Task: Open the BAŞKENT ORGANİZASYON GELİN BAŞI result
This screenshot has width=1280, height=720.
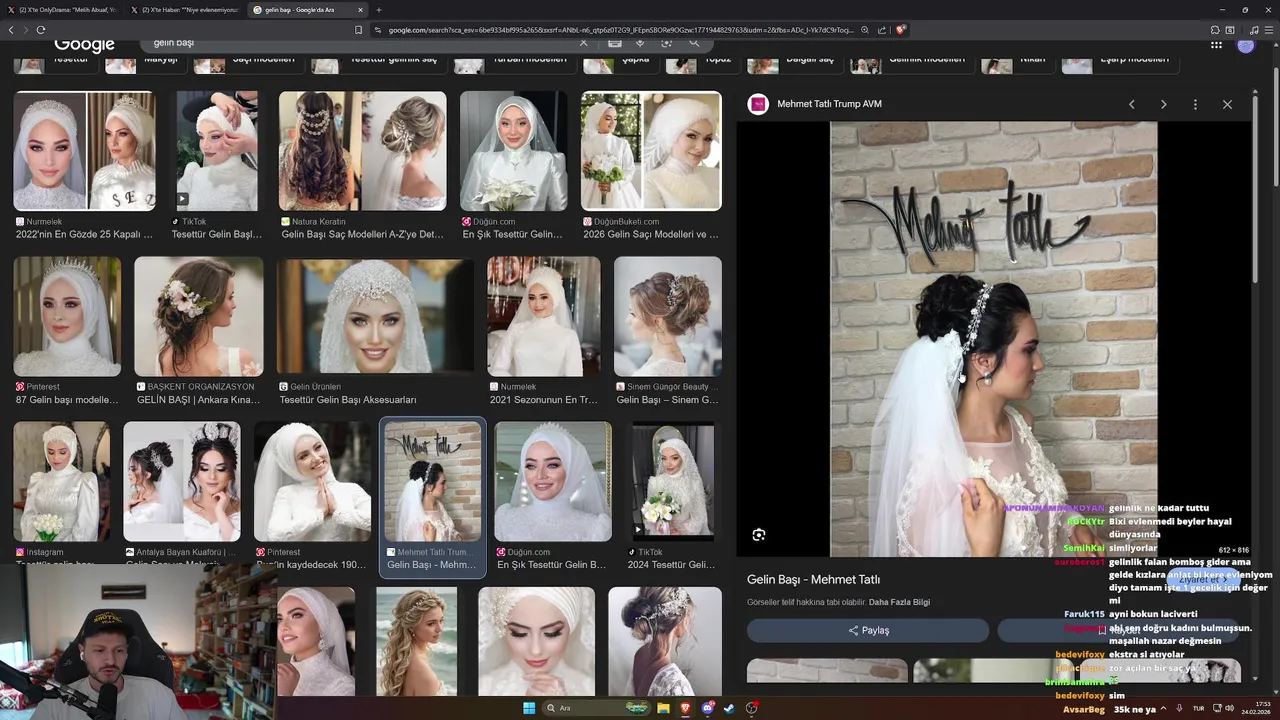Action: 199,331
